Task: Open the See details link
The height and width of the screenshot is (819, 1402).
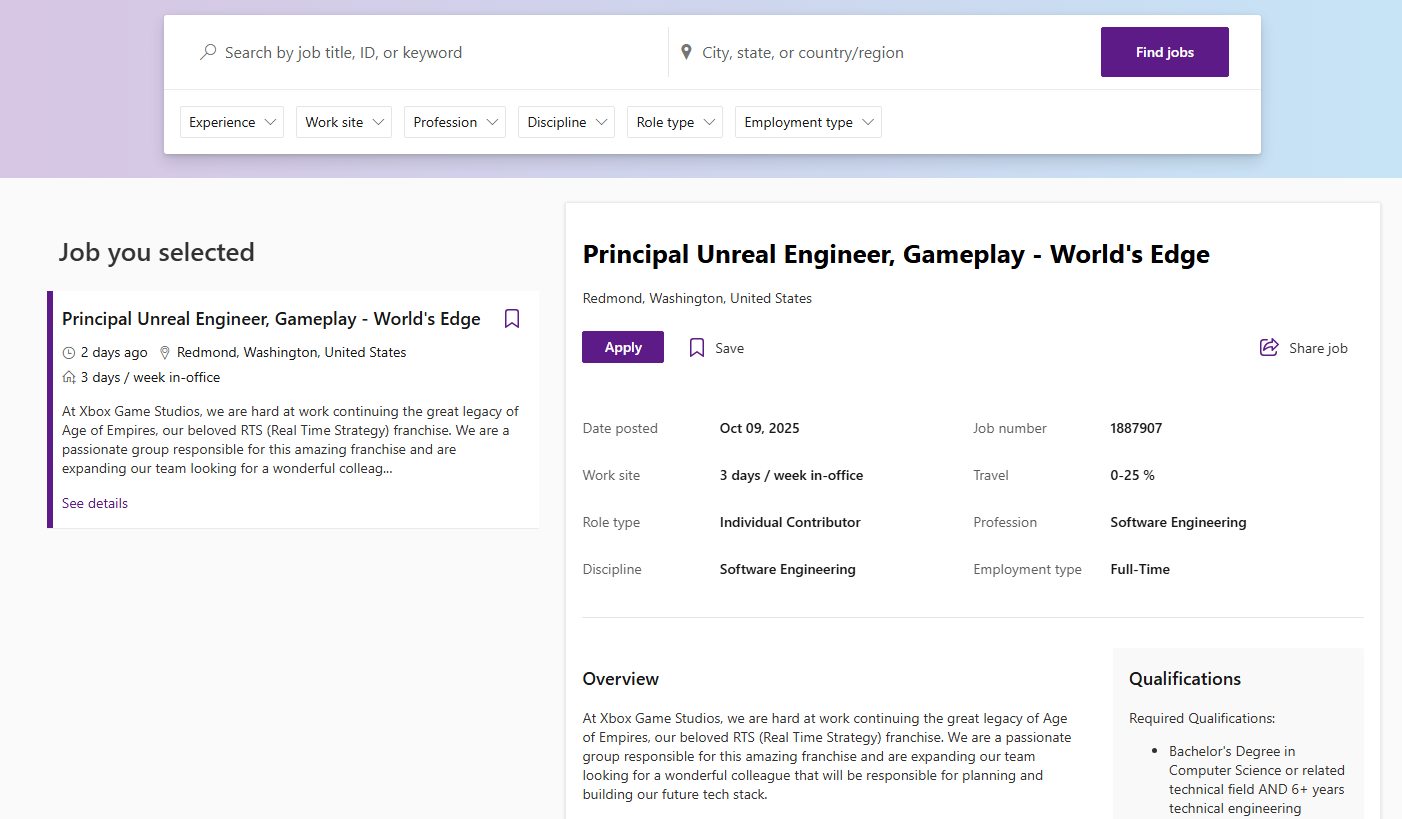Action: [x=95, y=503]
